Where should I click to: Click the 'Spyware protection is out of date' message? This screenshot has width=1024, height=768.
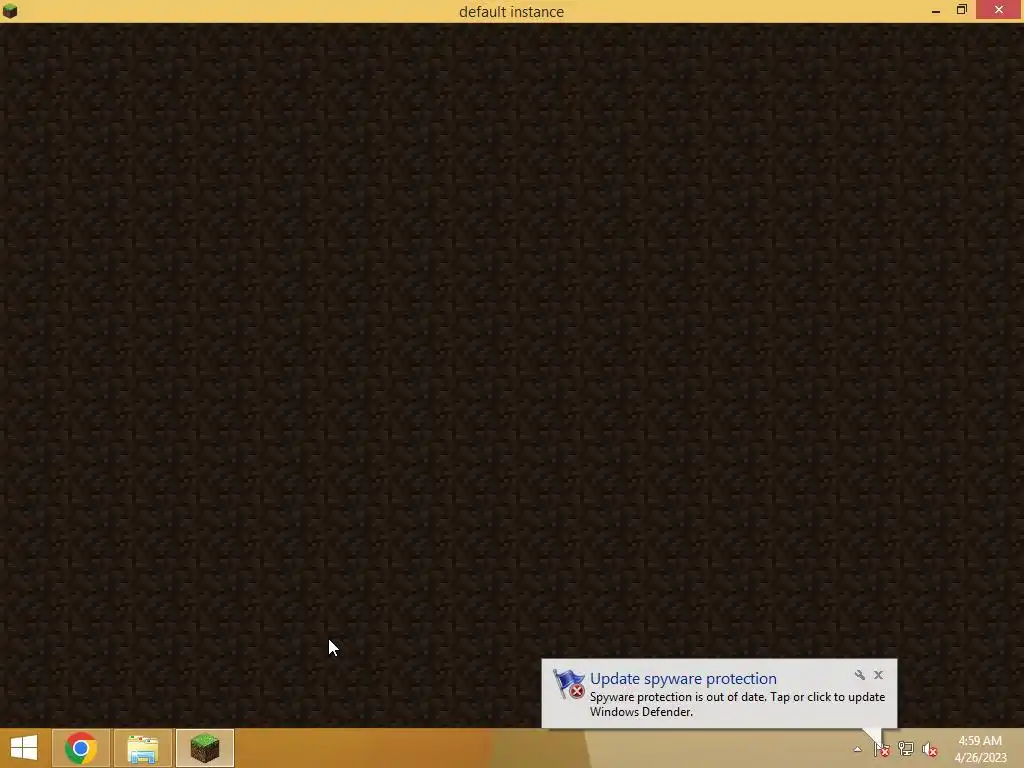pyautogui.click(x=737, y=704)
